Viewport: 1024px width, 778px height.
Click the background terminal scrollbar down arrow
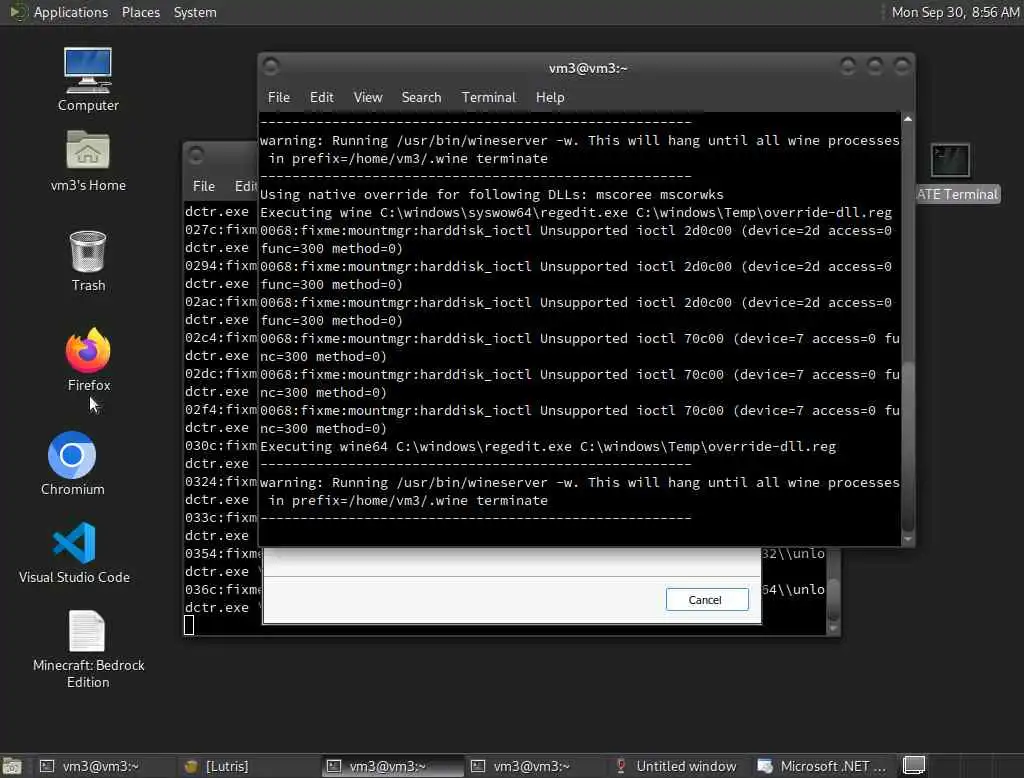(x=833, y=628)
